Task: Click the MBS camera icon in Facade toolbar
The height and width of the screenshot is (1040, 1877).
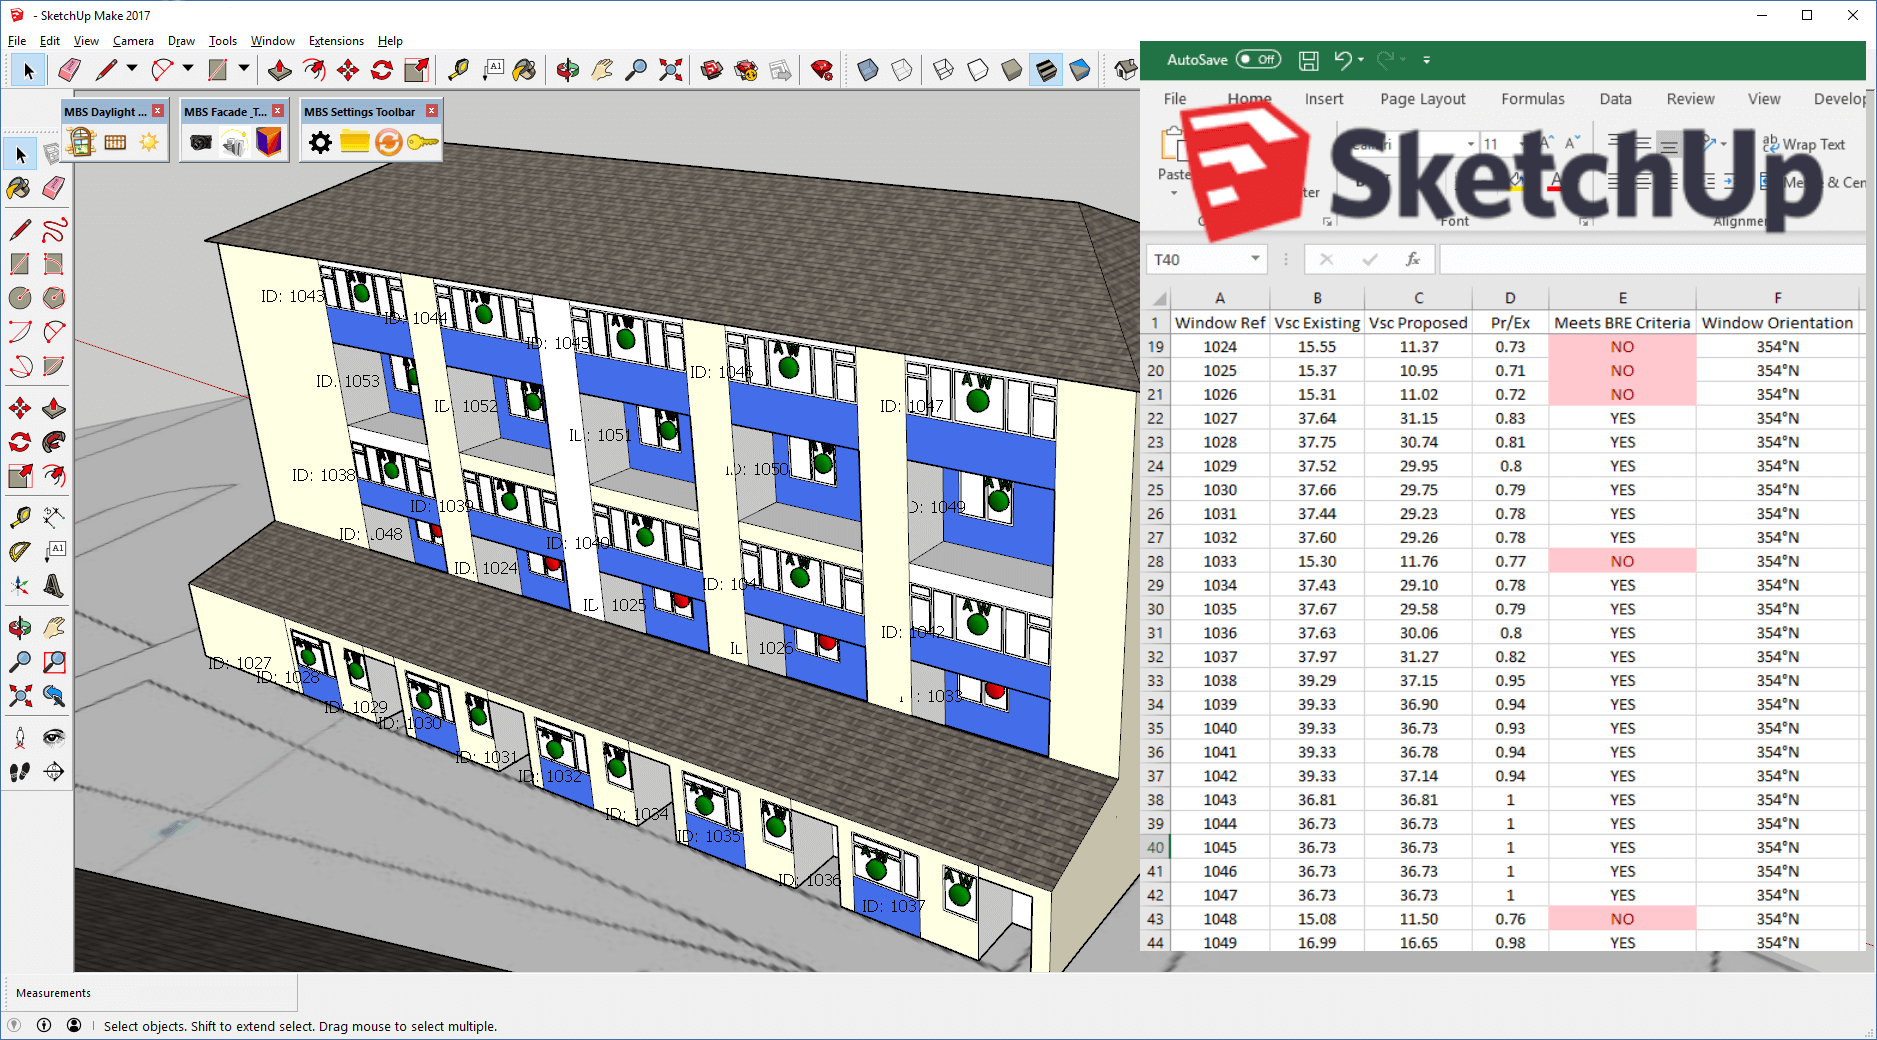Action: 200,143
